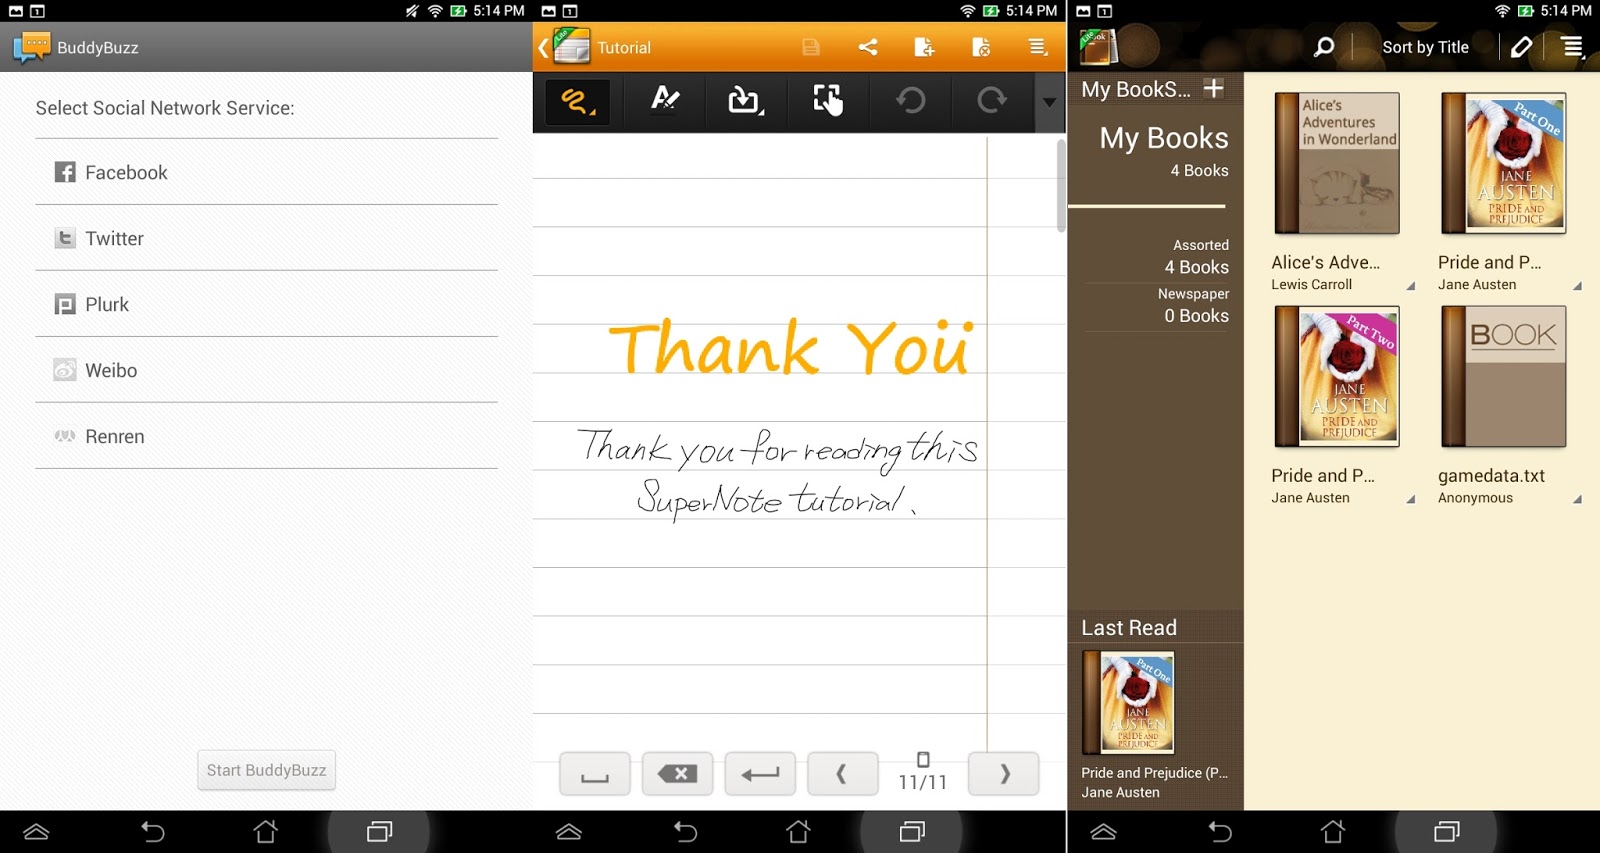1600x853 pixels.
Task: Tap the enter newline key
Action: coord(760,774)
